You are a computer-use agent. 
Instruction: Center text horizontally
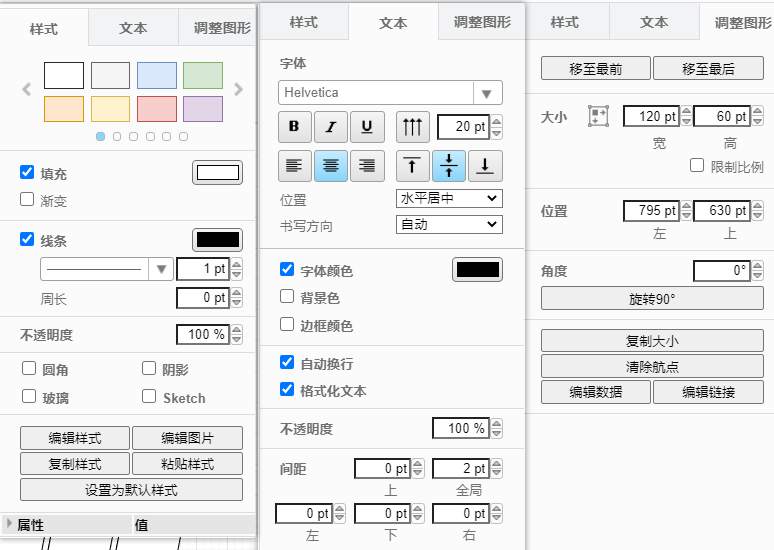pyautogui.click(x=331, y=166)
